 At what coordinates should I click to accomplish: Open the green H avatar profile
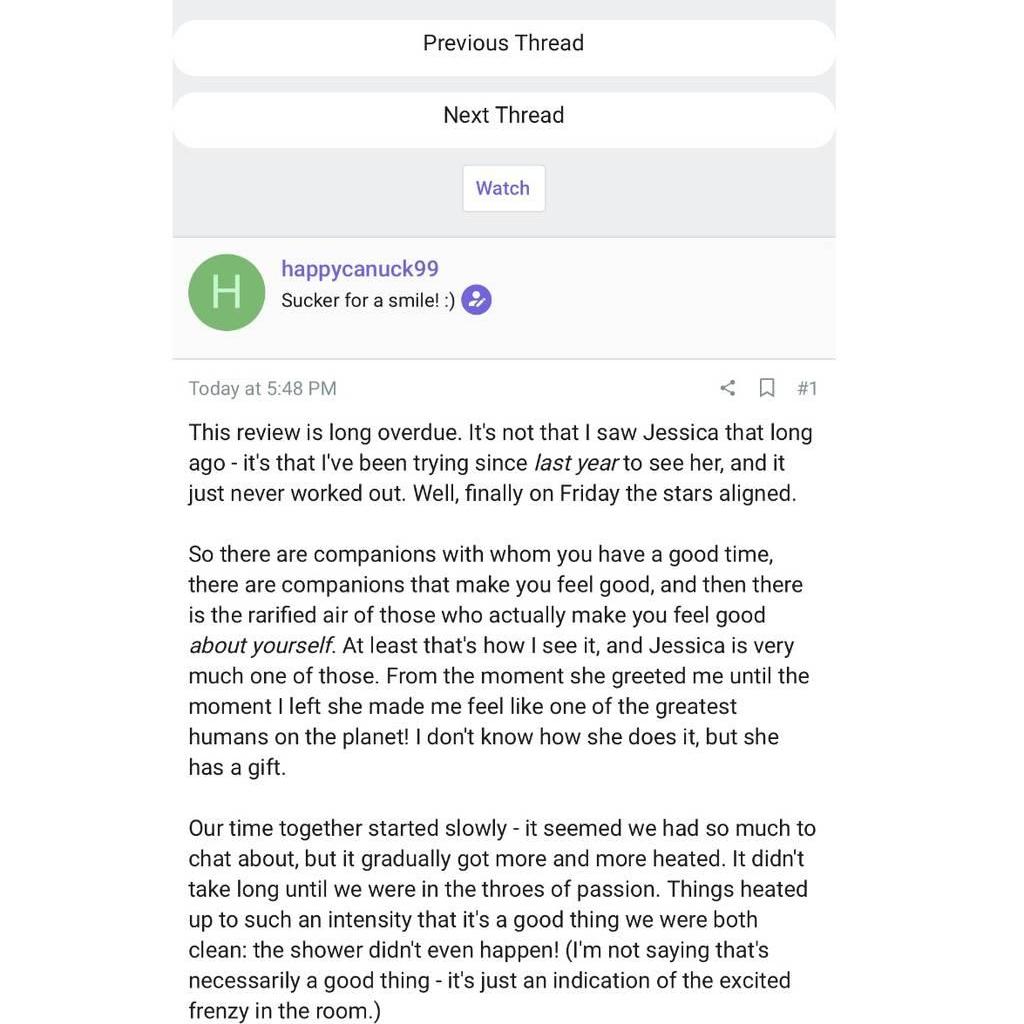click(226, 292)
